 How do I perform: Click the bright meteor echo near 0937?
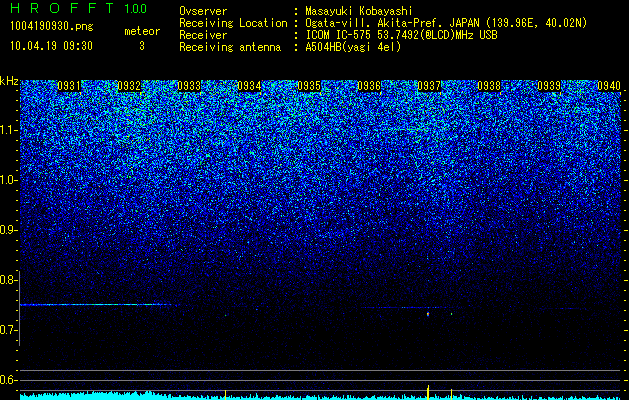click(x=428, y=314)
